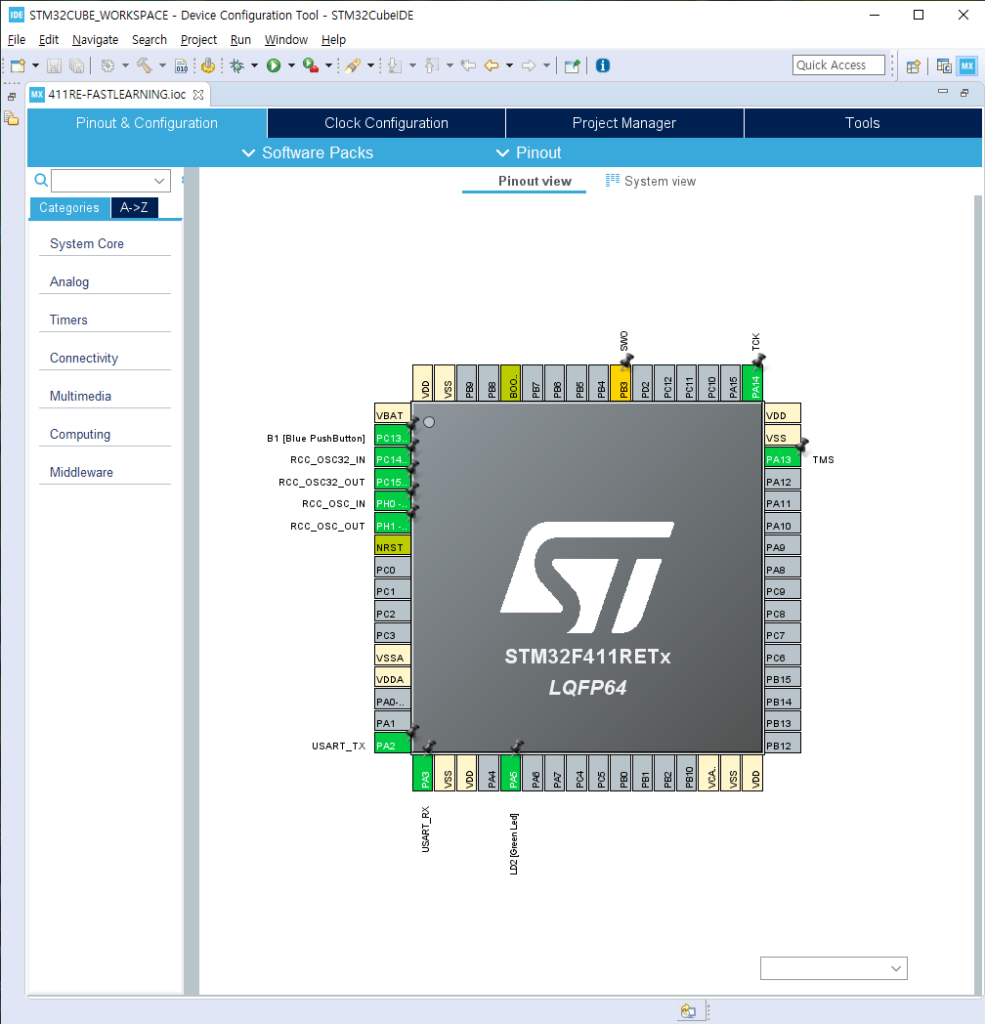The image size is (985, 1024).
Task: Click the New file icon in toolbar
Action: click(17, 66)
